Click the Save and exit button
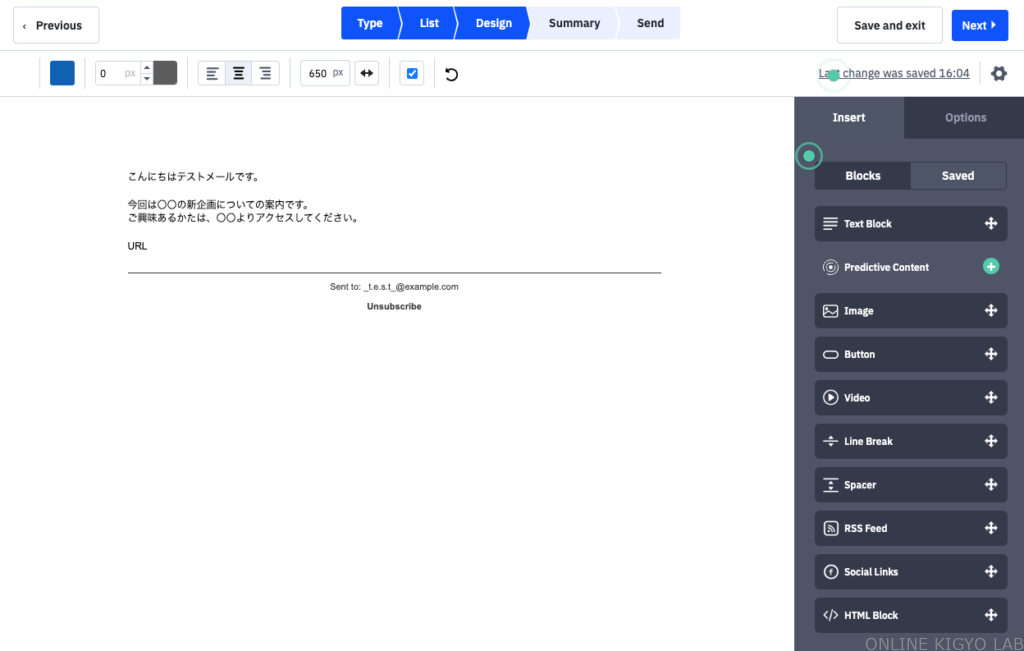This screenshot has width=1024, height=651. coord(889,26)
